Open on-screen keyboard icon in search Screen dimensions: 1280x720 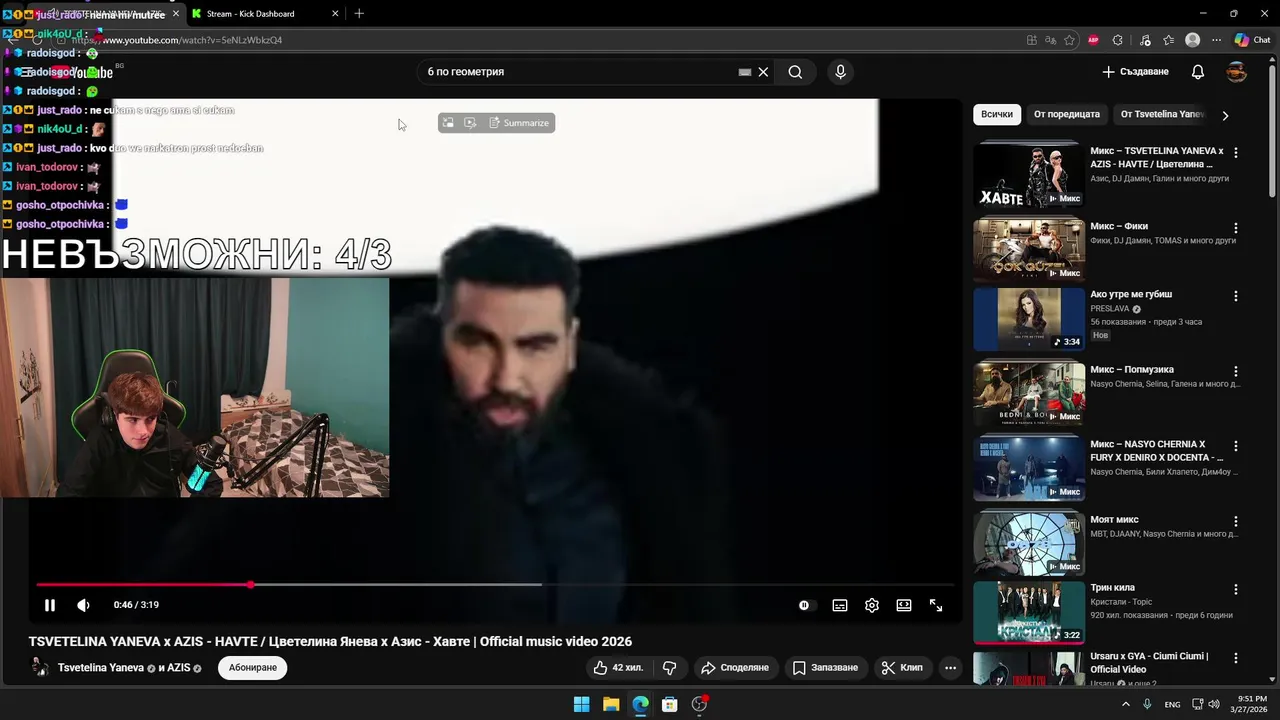pos(744,72)
